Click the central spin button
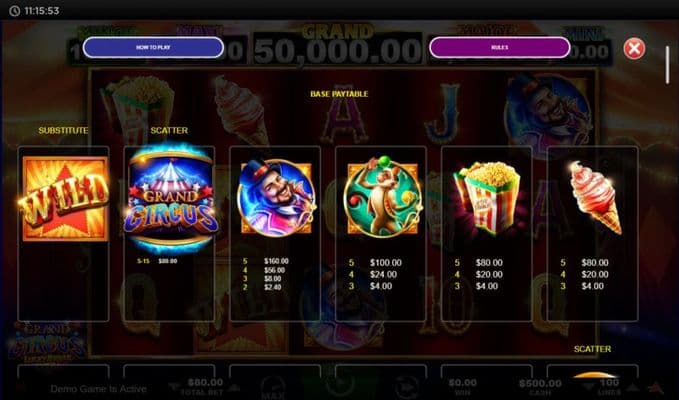The width and height of the screenshot is (679, 400). (x=338, y=385)
